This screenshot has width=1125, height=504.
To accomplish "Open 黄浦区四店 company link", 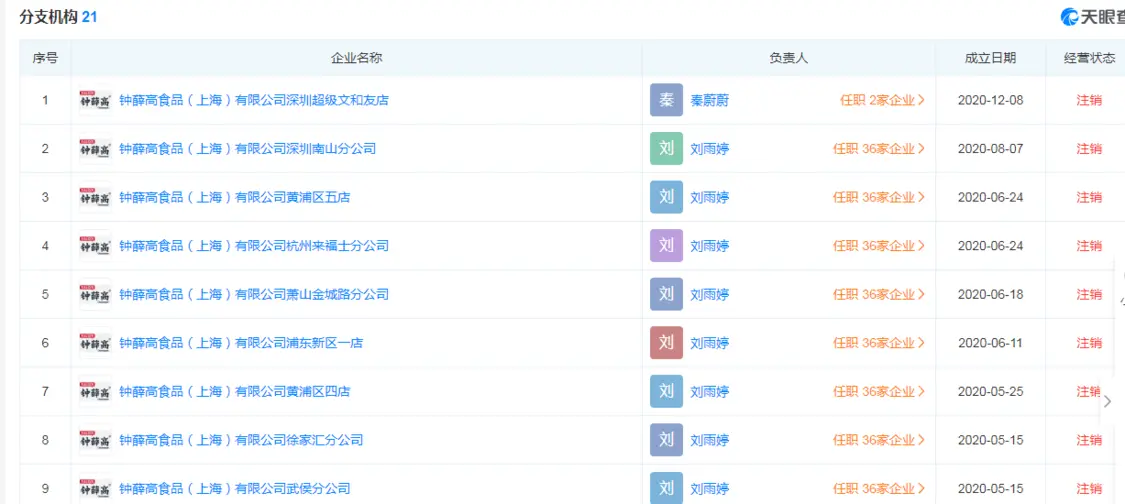I will 234,391.
